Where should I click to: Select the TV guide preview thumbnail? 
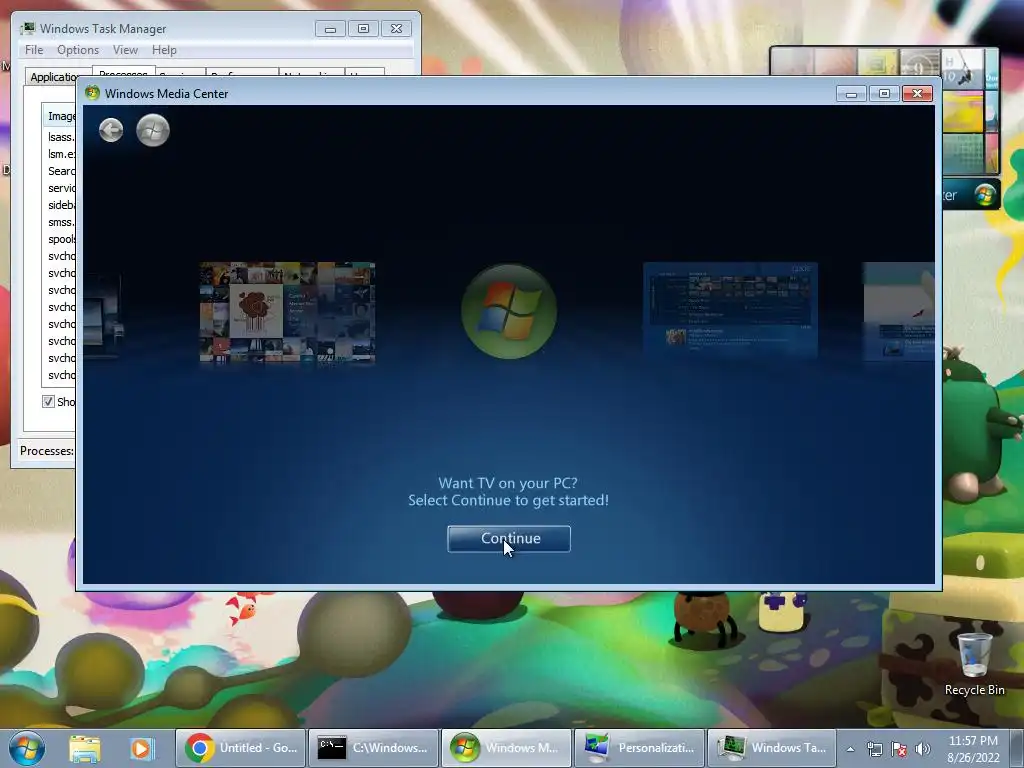[730, 311]
